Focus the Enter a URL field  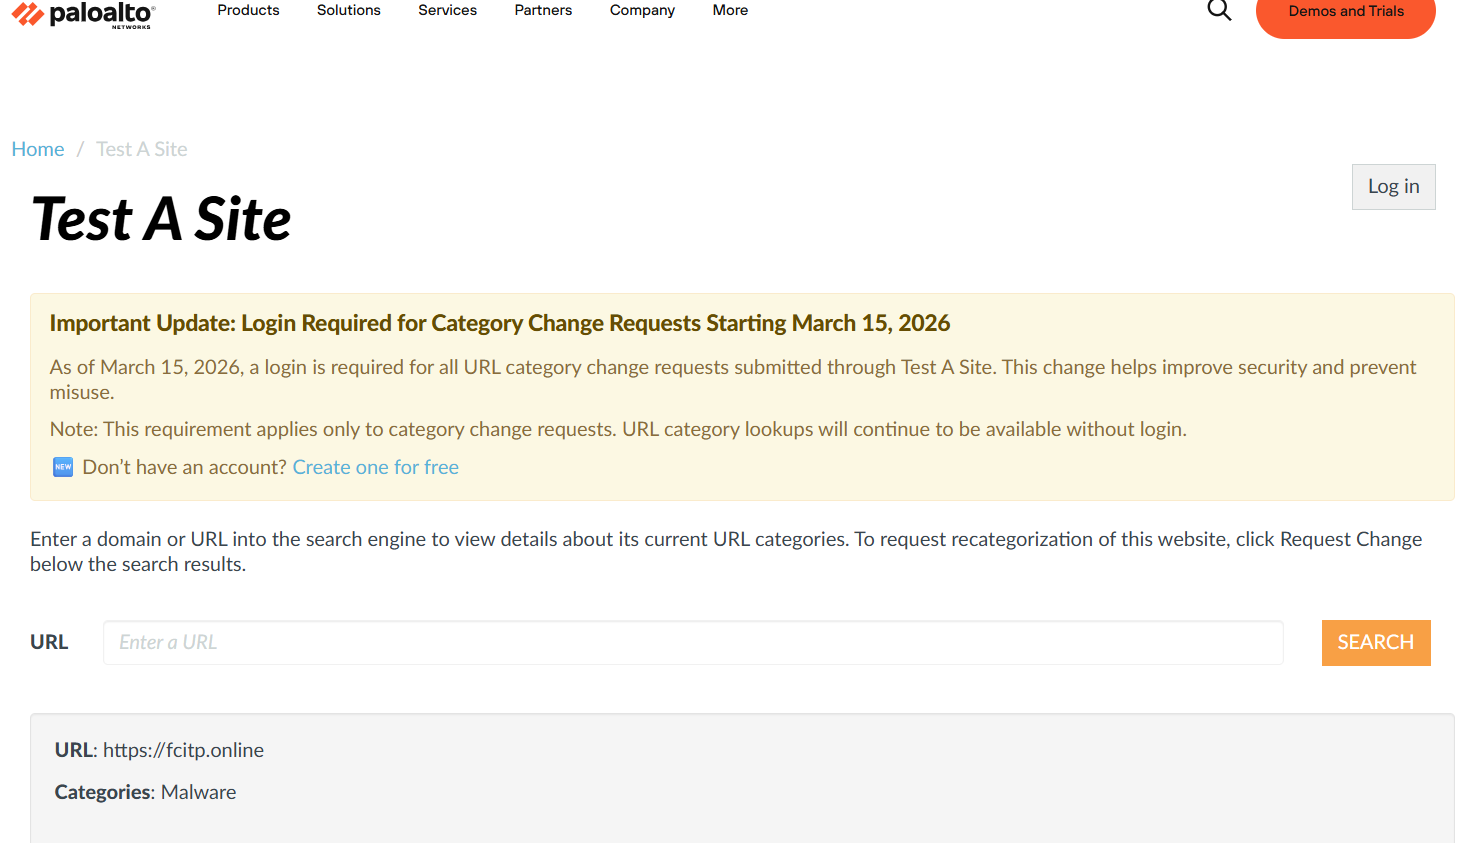[x=693, y=642]
